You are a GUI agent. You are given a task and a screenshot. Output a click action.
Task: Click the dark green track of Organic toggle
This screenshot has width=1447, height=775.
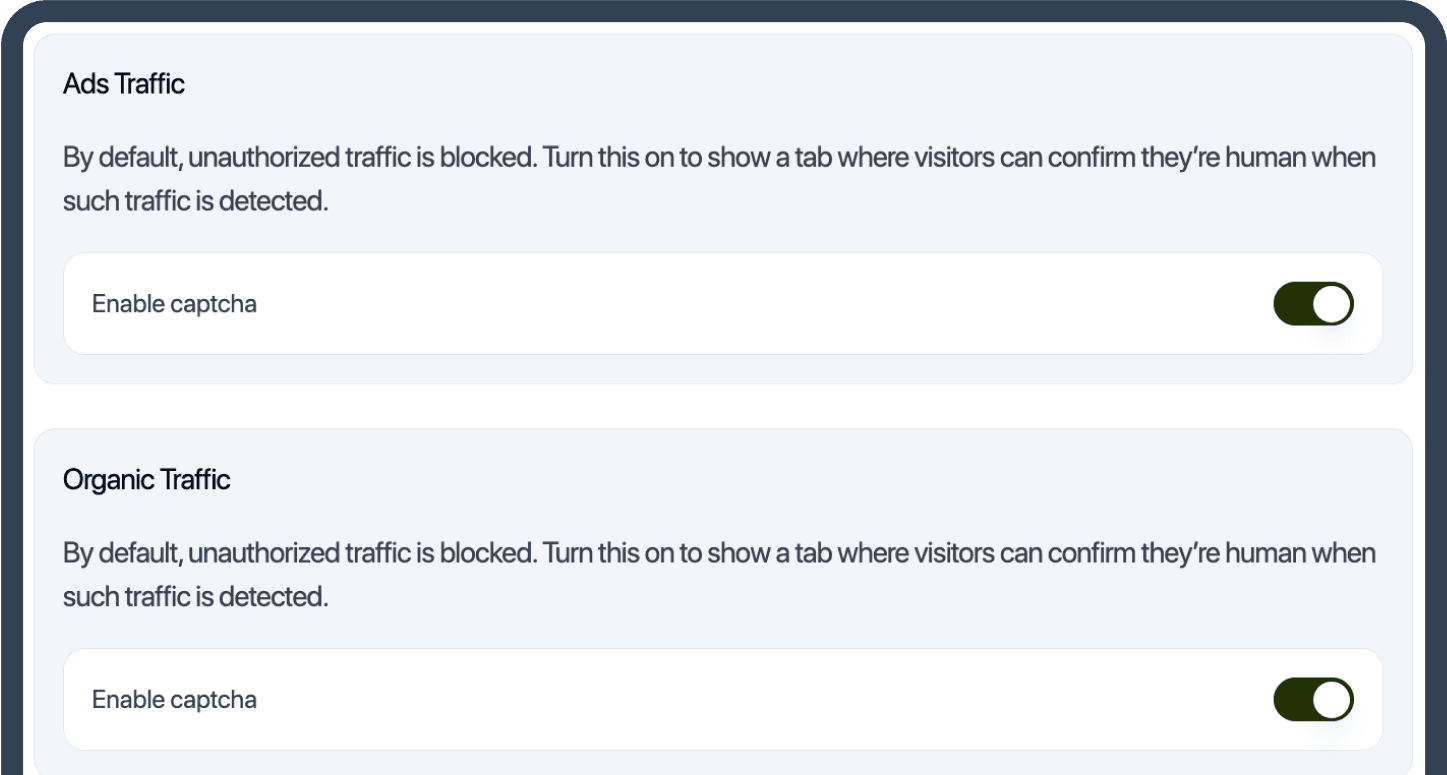pos(1292,700)
